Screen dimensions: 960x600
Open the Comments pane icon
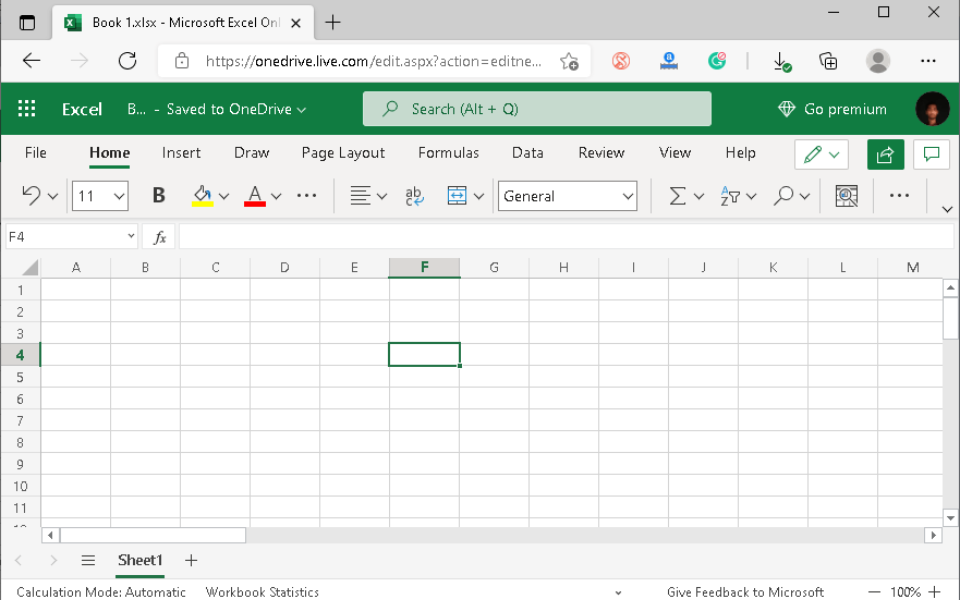pos(931,154)
